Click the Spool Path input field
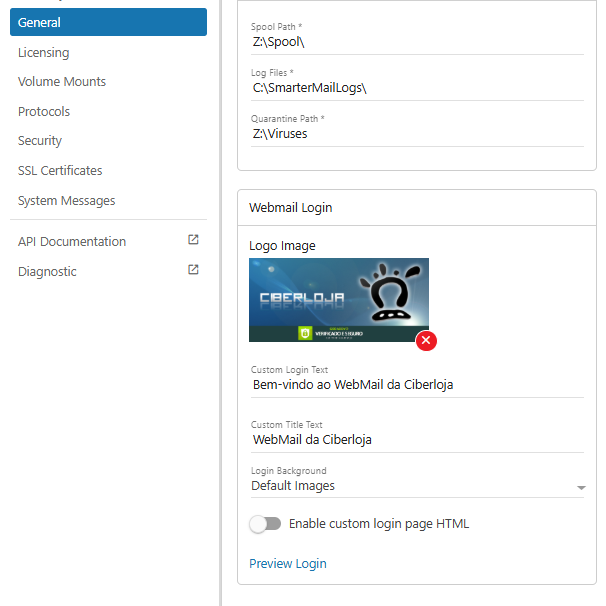Screen dimensions: 606x606 tap(416, 42)
